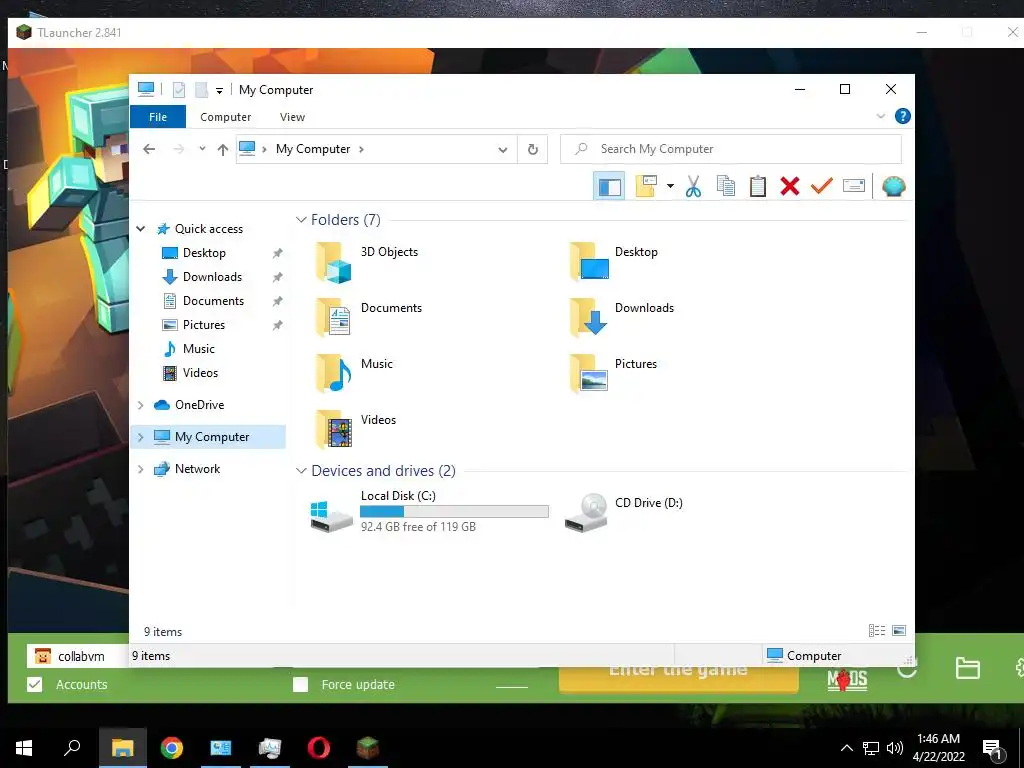Select the CD Drive (D:) icon
This screenshot has width=1024, height=768.
pos(586,512)
